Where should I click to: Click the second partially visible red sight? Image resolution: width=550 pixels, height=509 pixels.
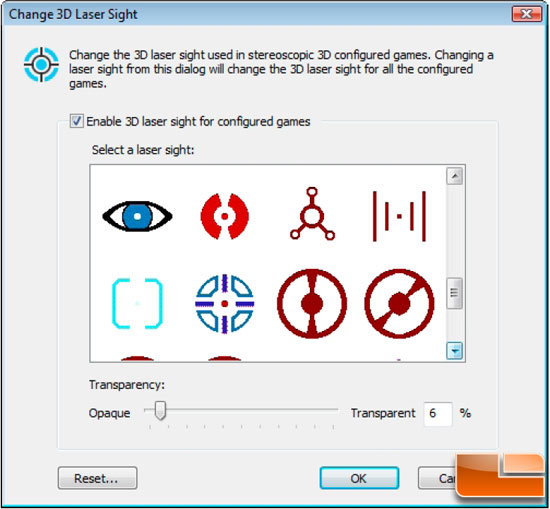pyautogui.click(x=224, y=359)
